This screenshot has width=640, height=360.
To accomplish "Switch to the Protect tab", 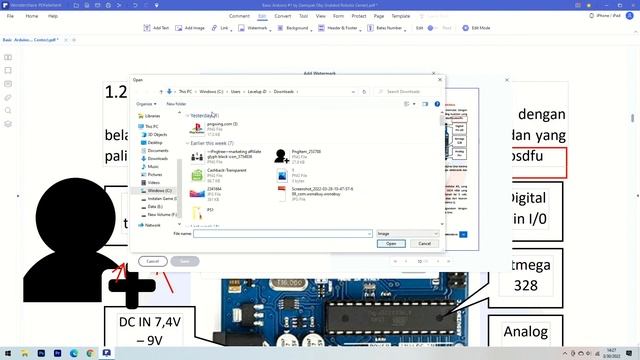I will click(x=359, y=16).
